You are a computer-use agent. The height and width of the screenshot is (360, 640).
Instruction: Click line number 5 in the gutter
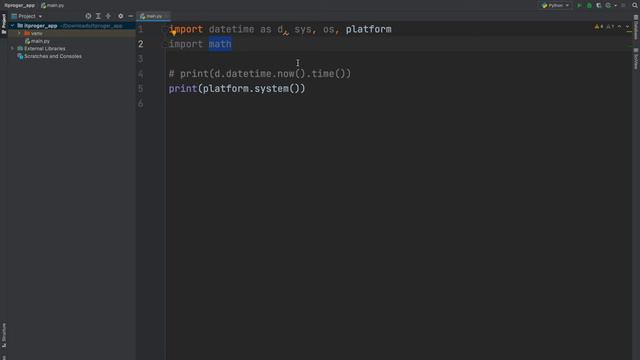tap(140, 89)
